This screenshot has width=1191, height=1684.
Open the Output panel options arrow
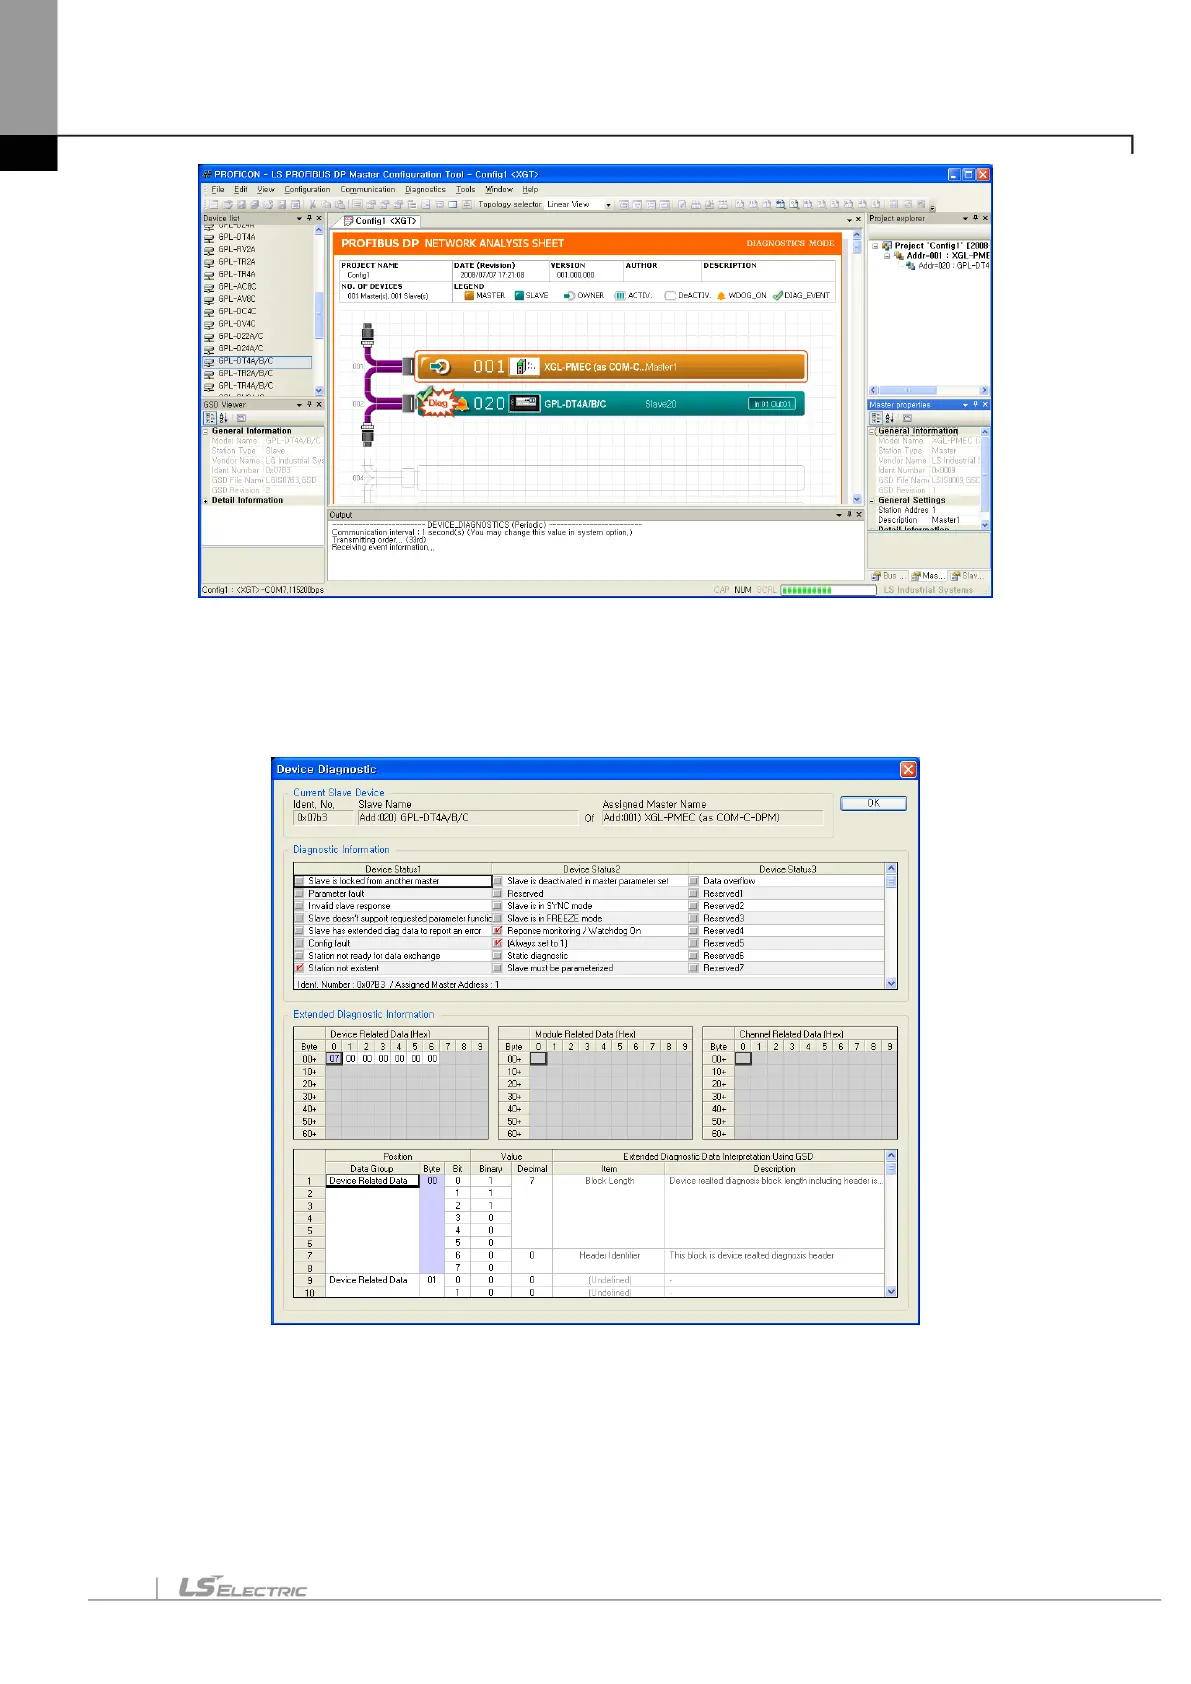838,515
